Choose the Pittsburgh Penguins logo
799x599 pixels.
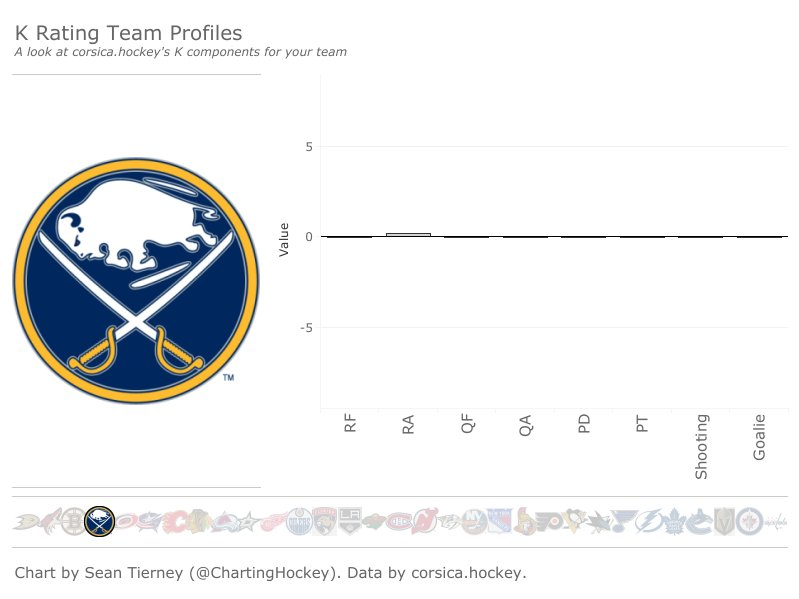pos(574,522)
